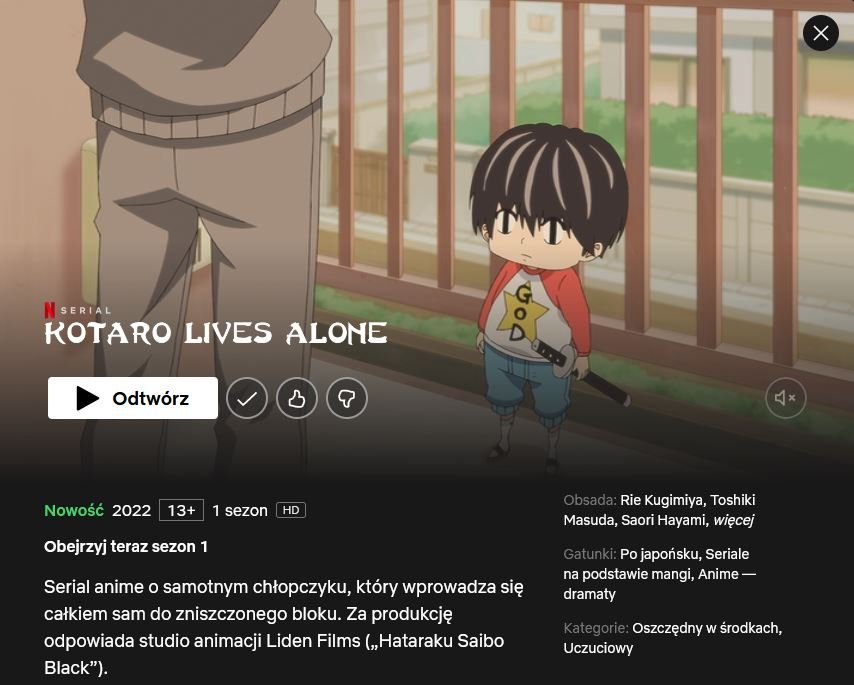Open cast member Rie Kugimiya
Screen dimensions: 854x685
(x=661, y=500)
